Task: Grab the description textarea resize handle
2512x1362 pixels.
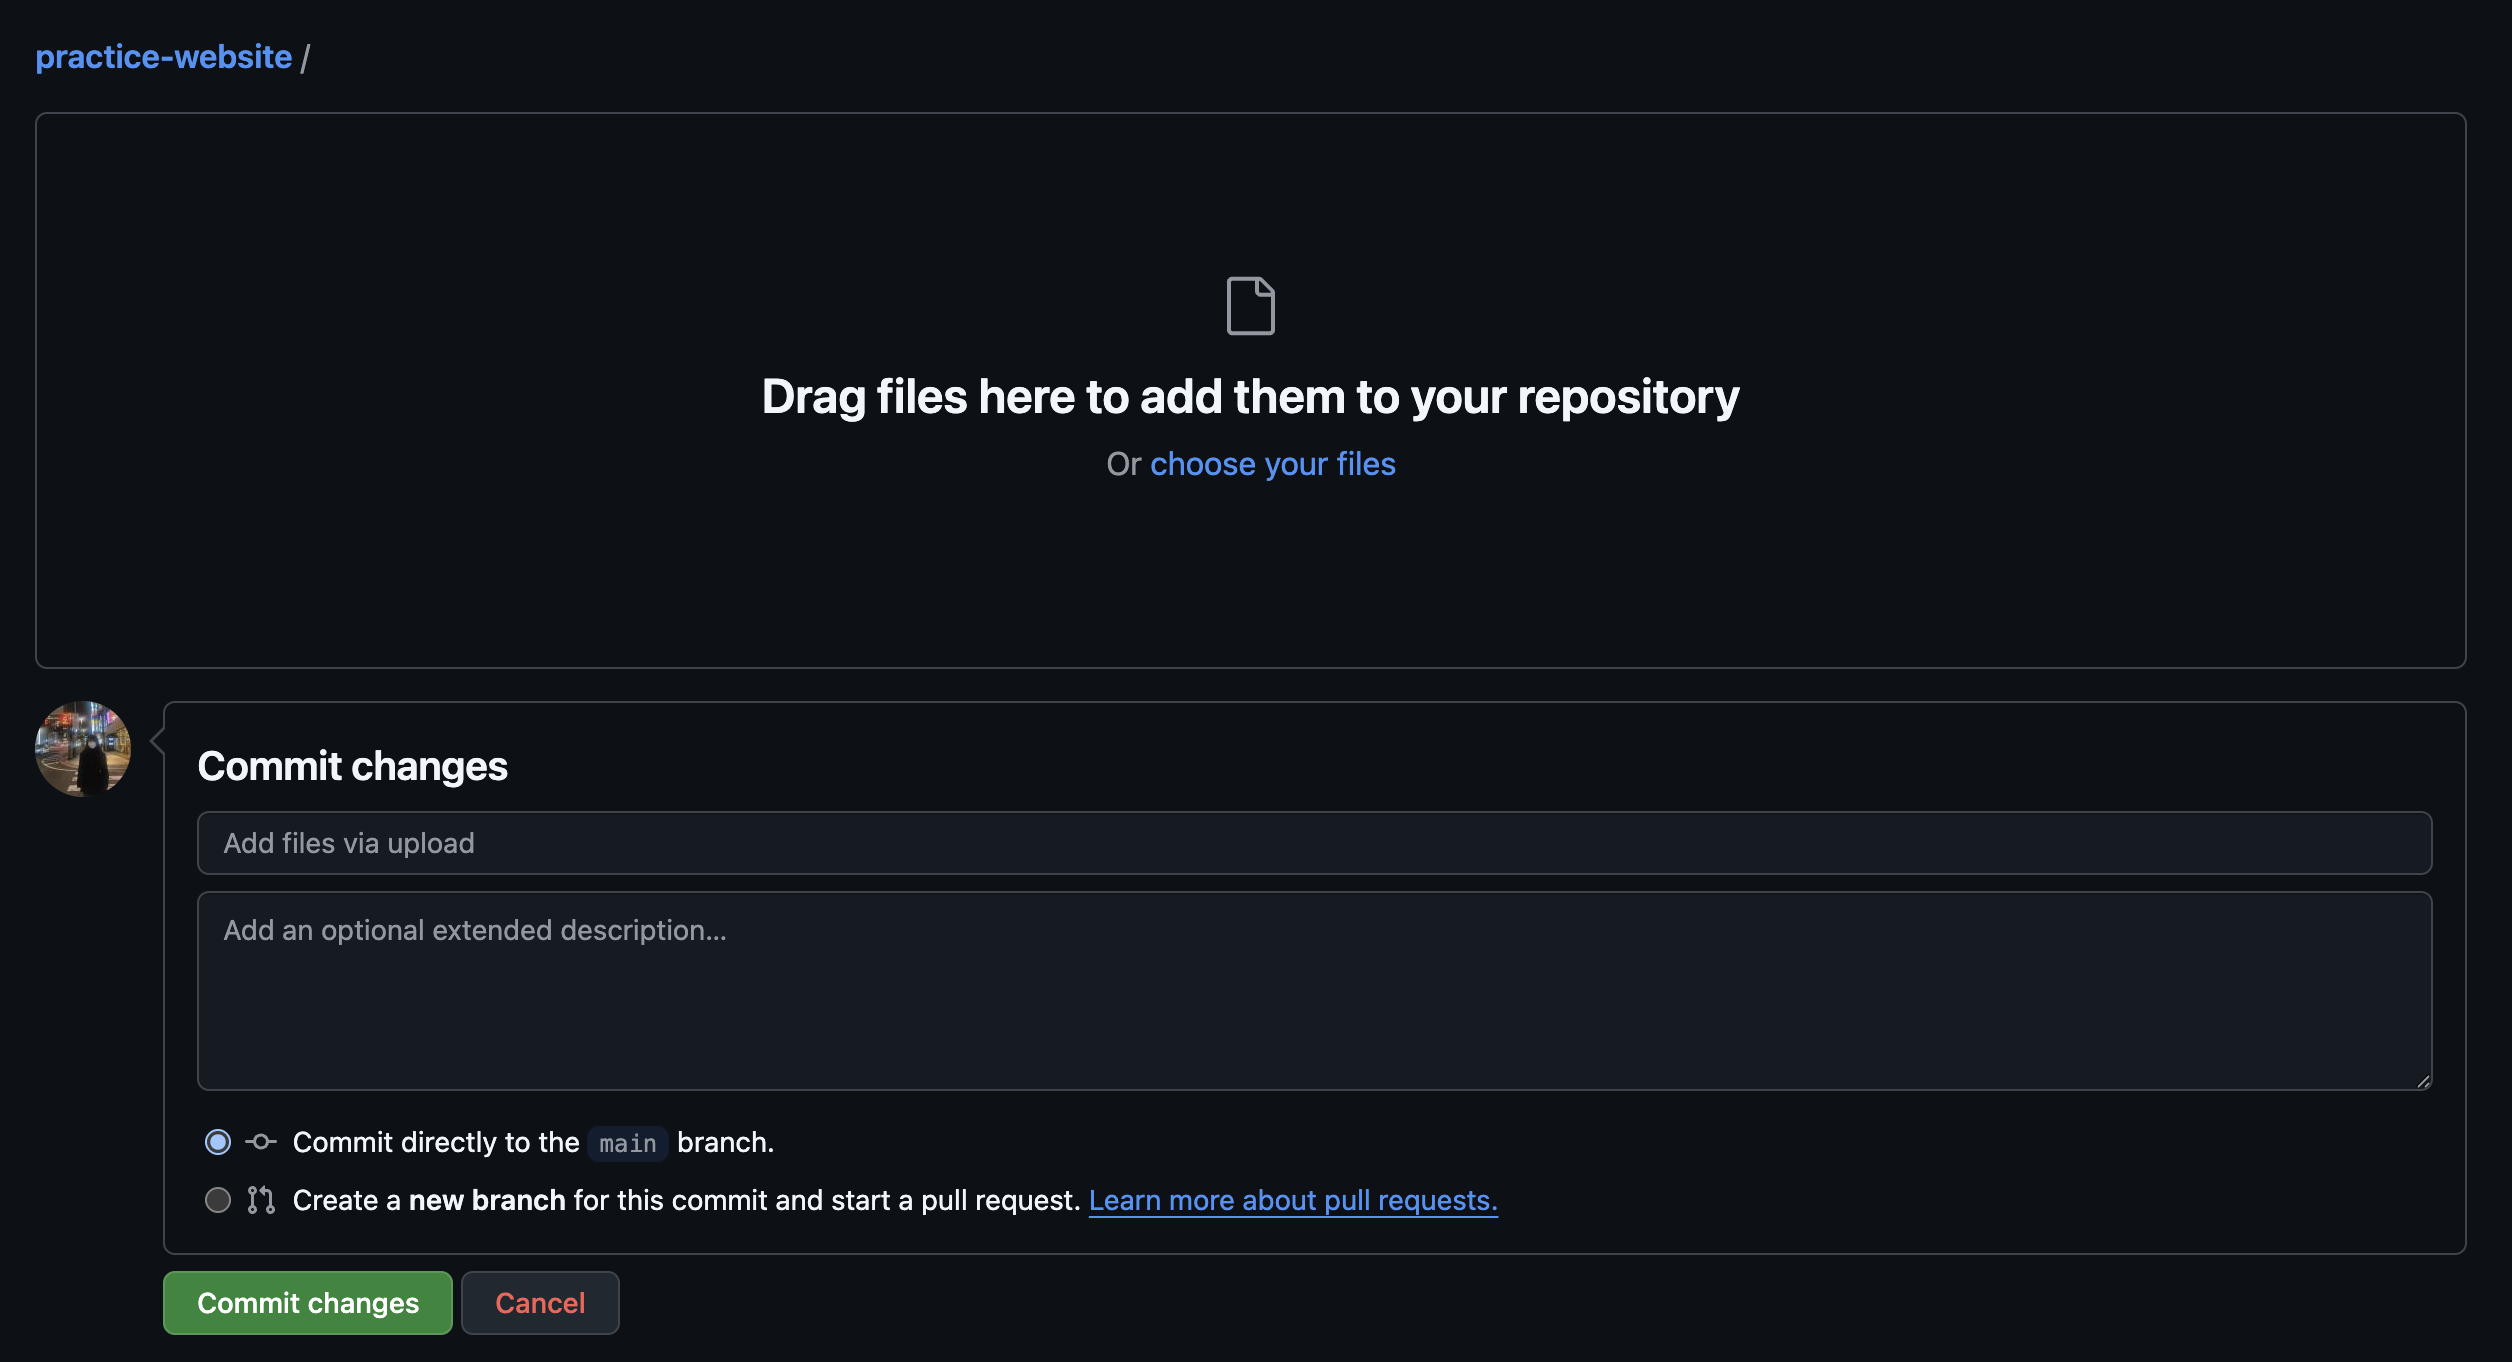Action: pyautogui.click(x=2423, y=1081)
